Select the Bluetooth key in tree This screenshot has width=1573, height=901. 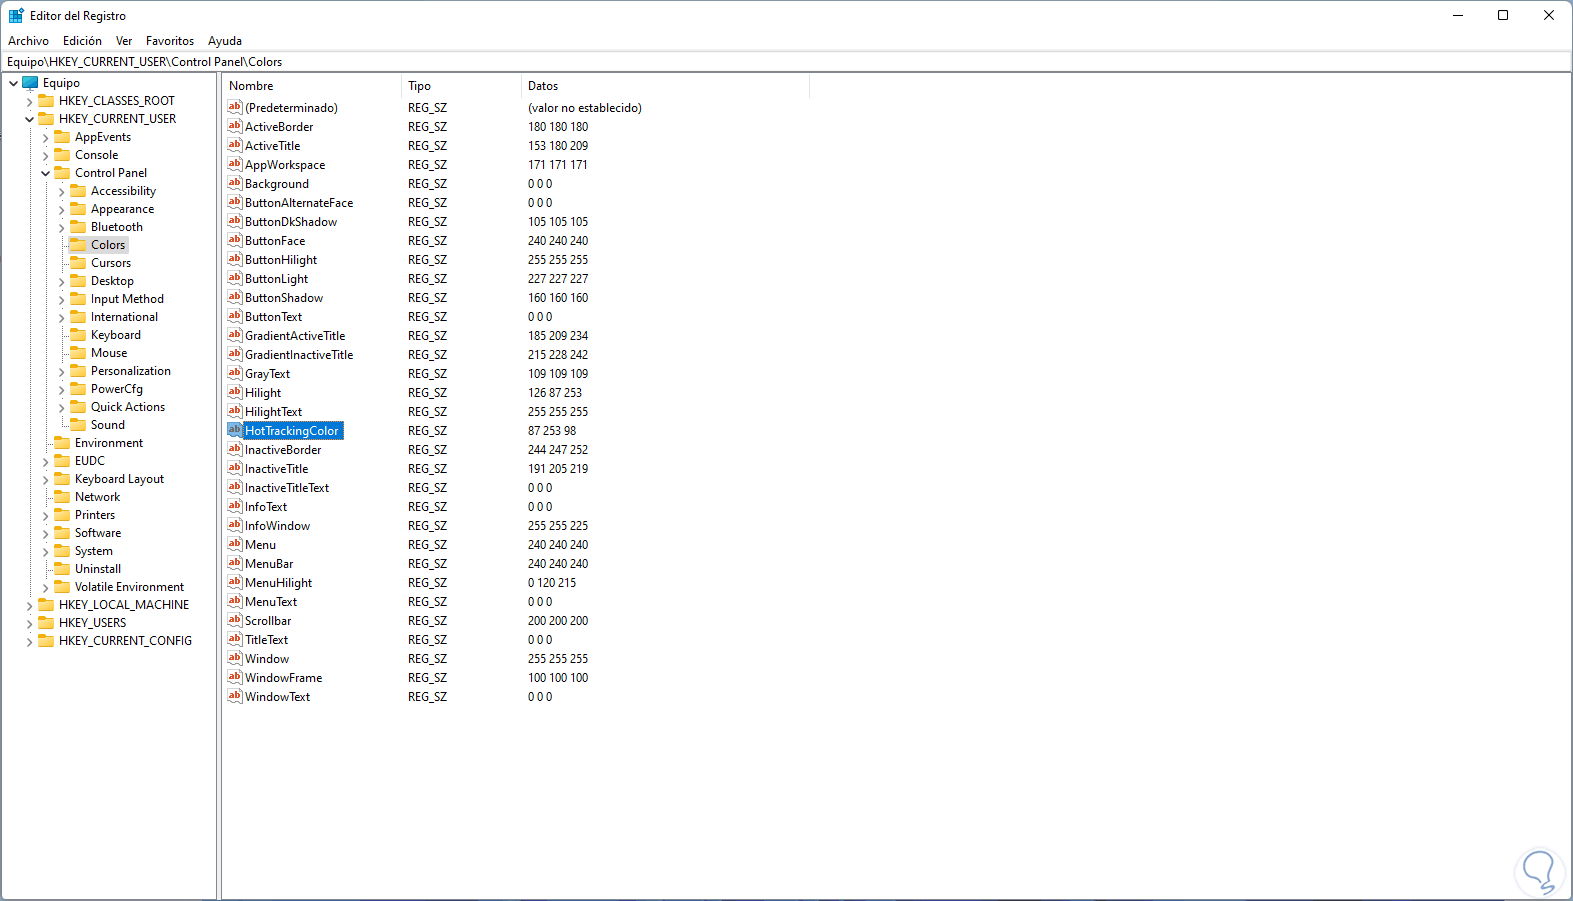[116, 227]
